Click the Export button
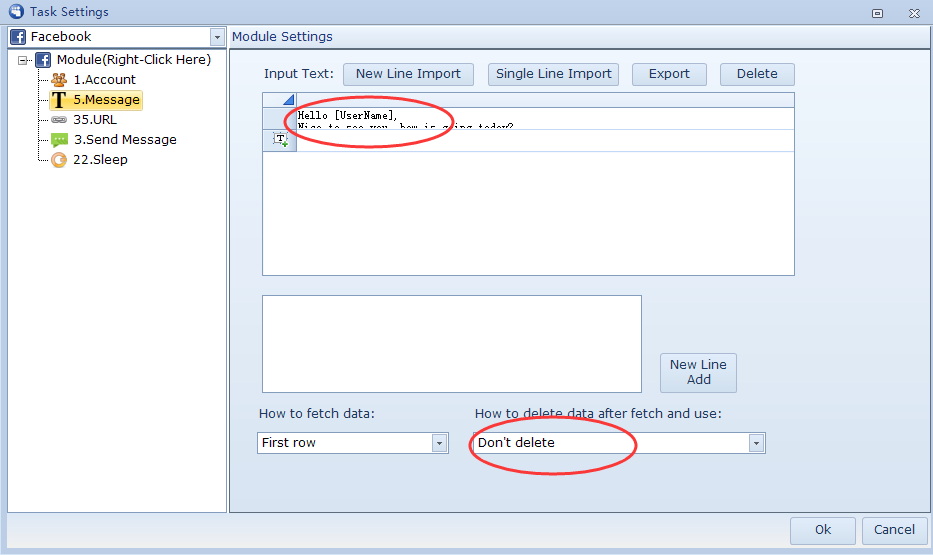933x555 pixels. 668,74
